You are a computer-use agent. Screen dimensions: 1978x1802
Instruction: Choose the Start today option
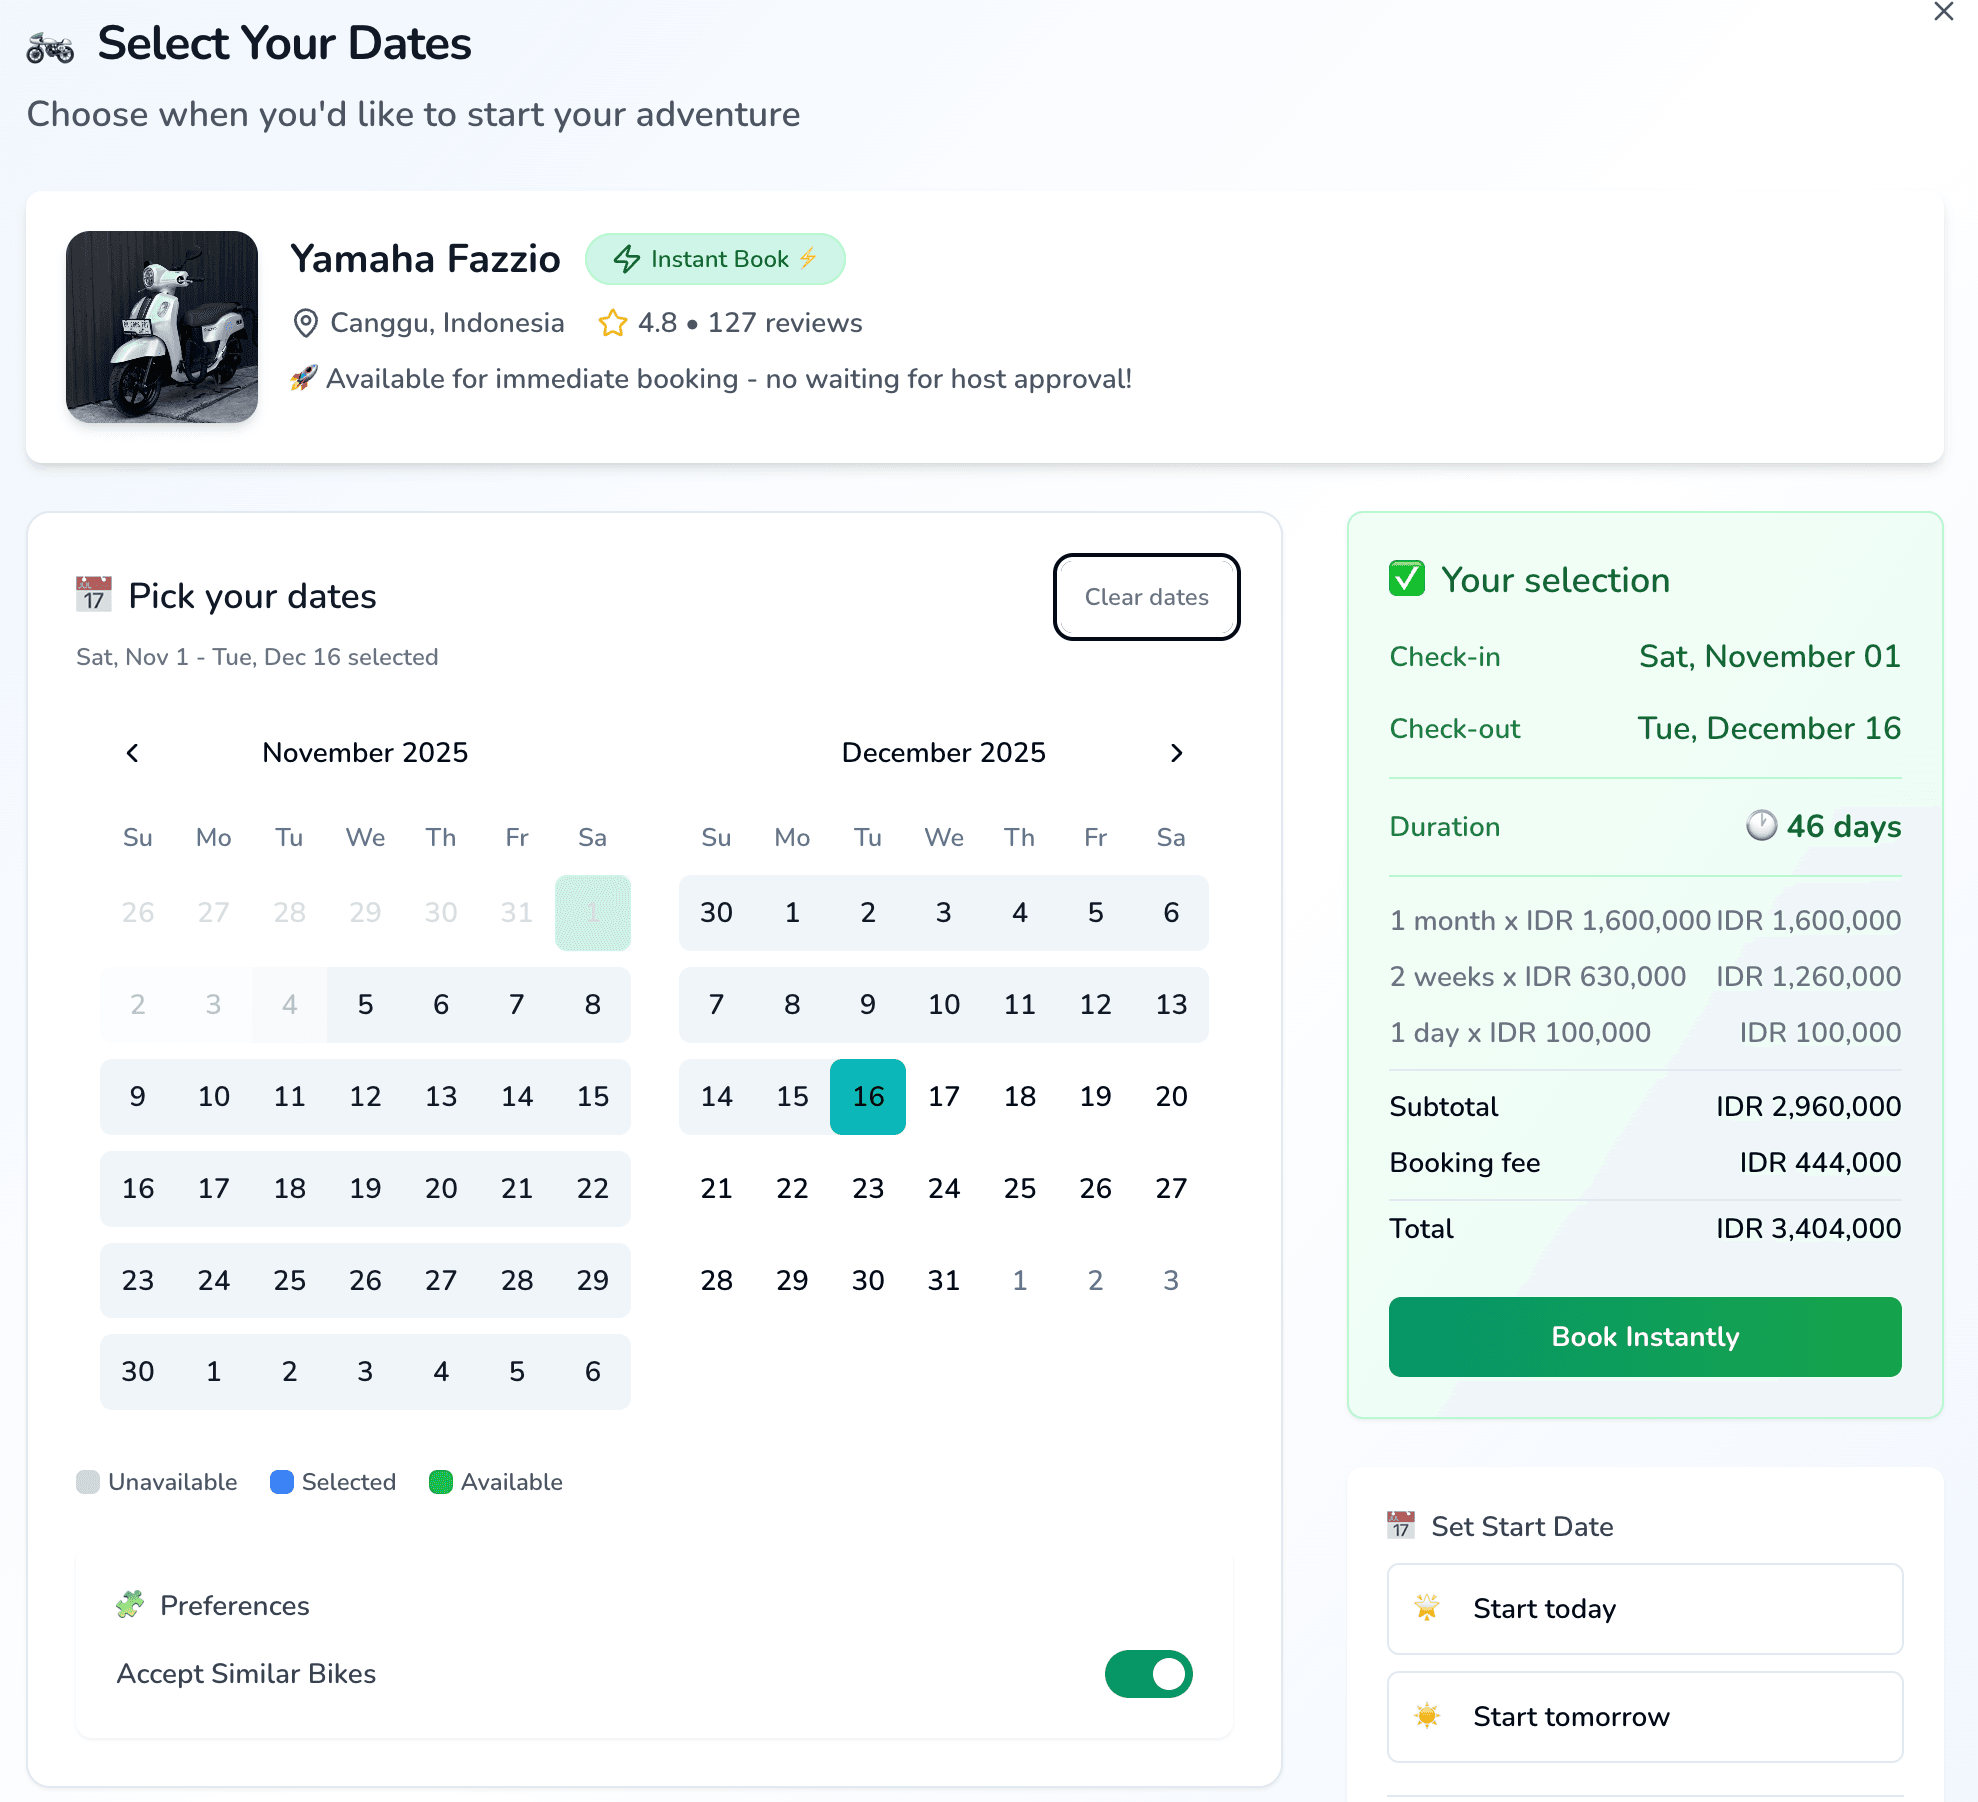click(x=1644, y=1609)
